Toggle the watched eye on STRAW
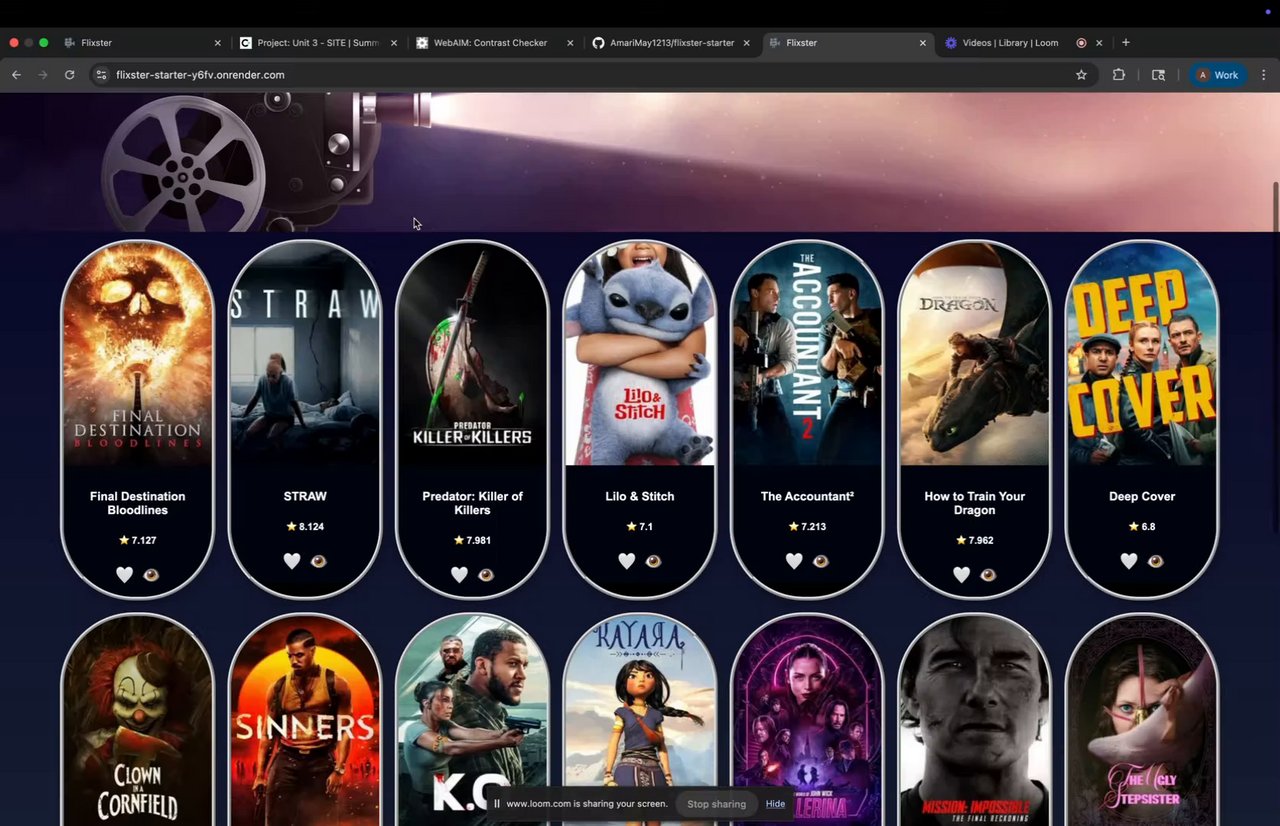This screenshot has height=826, width=1280. point(319,561)
